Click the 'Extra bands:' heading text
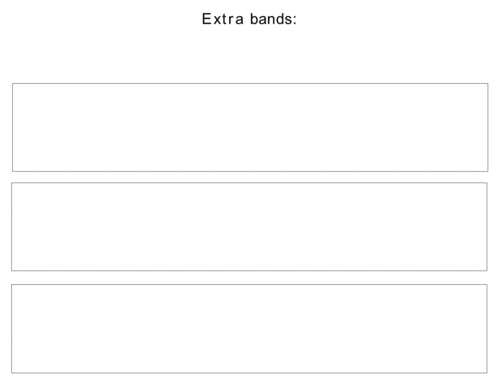Image resolution: width=500 pixels, height=386 pixels. 249,19
